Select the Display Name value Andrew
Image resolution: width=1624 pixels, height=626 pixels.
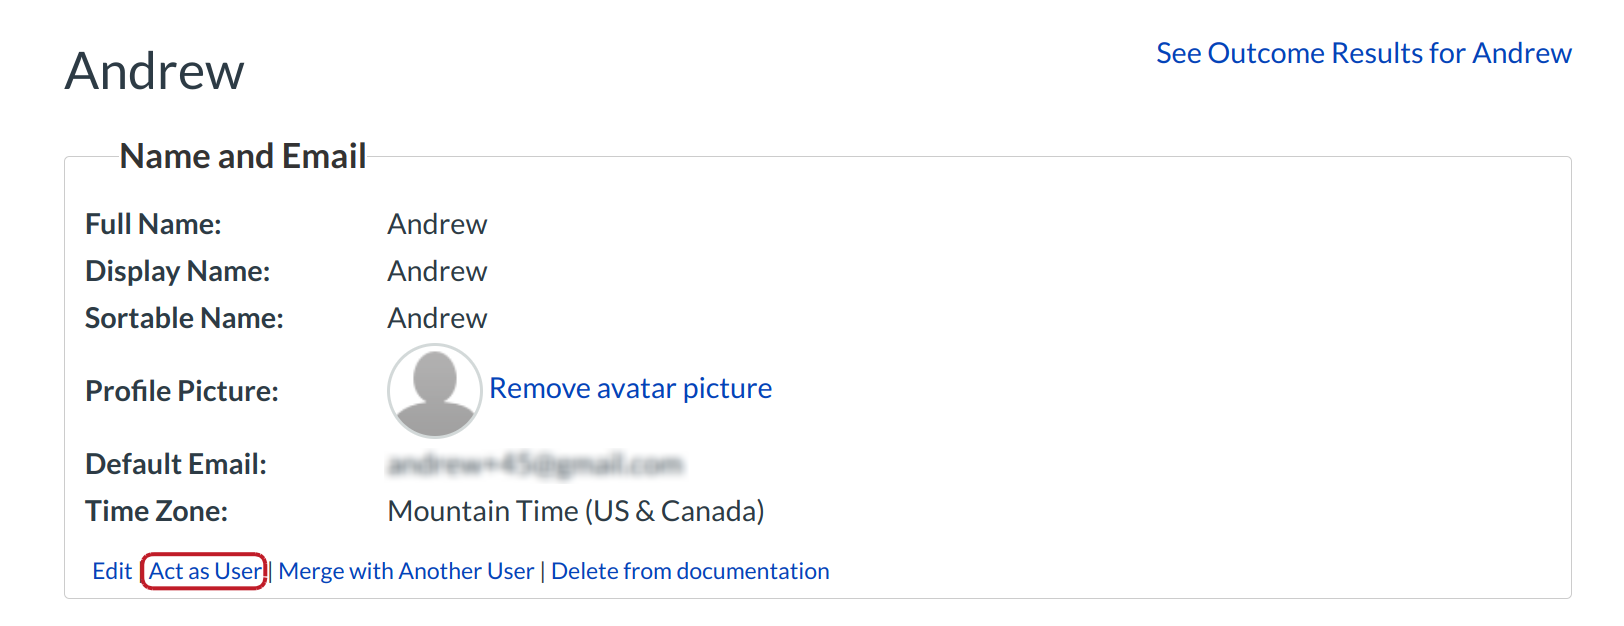pos(437,271)
